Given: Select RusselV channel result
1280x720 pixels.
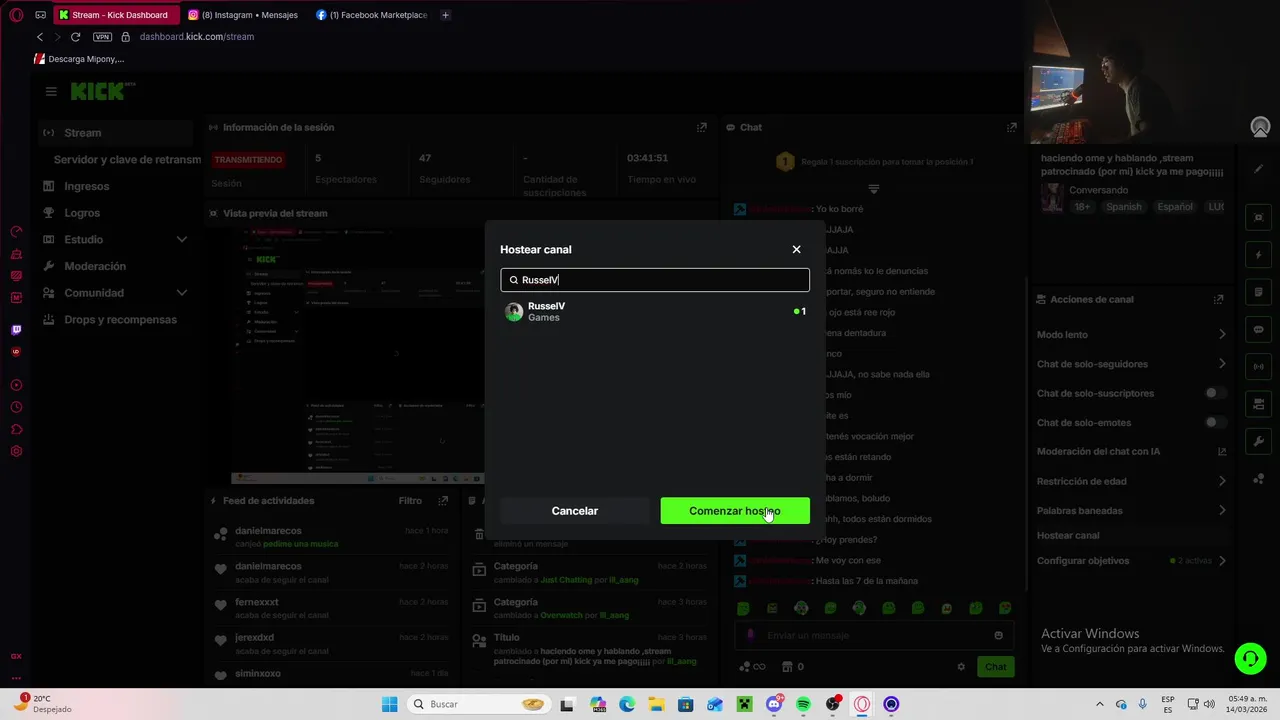Looking at the screenshot, I should pyautogui.click(x=655, y=312).
